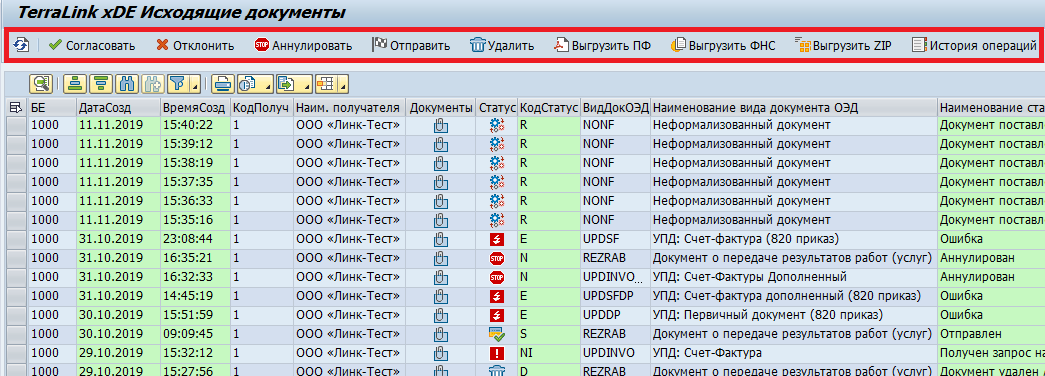
Task: Click the error status icon in row 15:51:59
Action: tap(497, 315)
